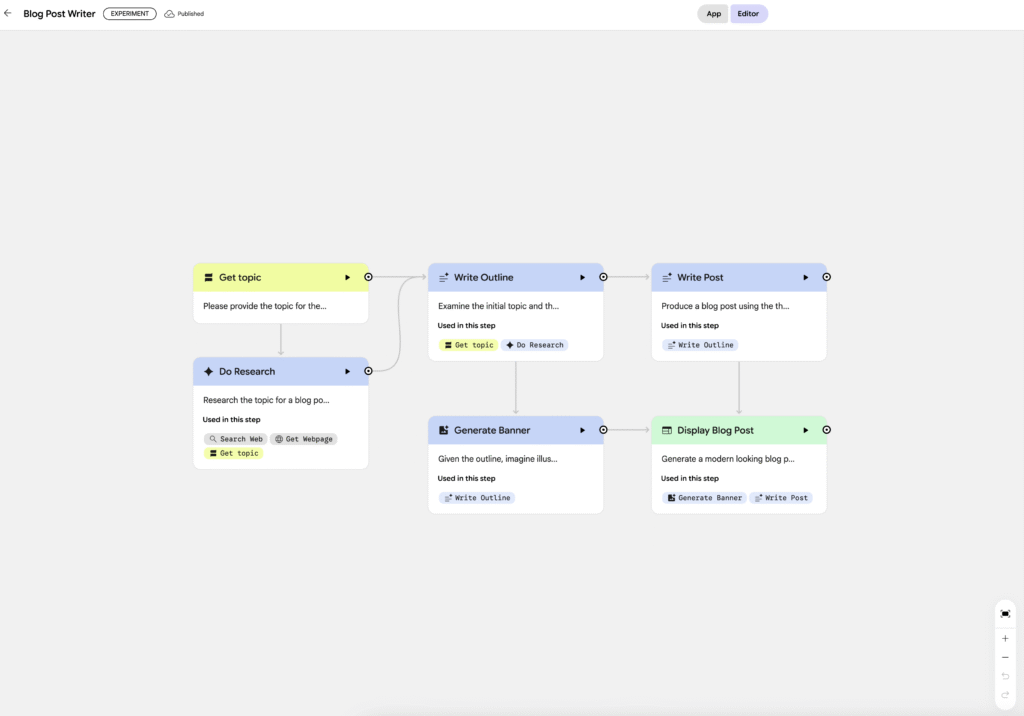Run the Do Research step play icon
Screen dimensions: 1024x716
click(348, 371)
